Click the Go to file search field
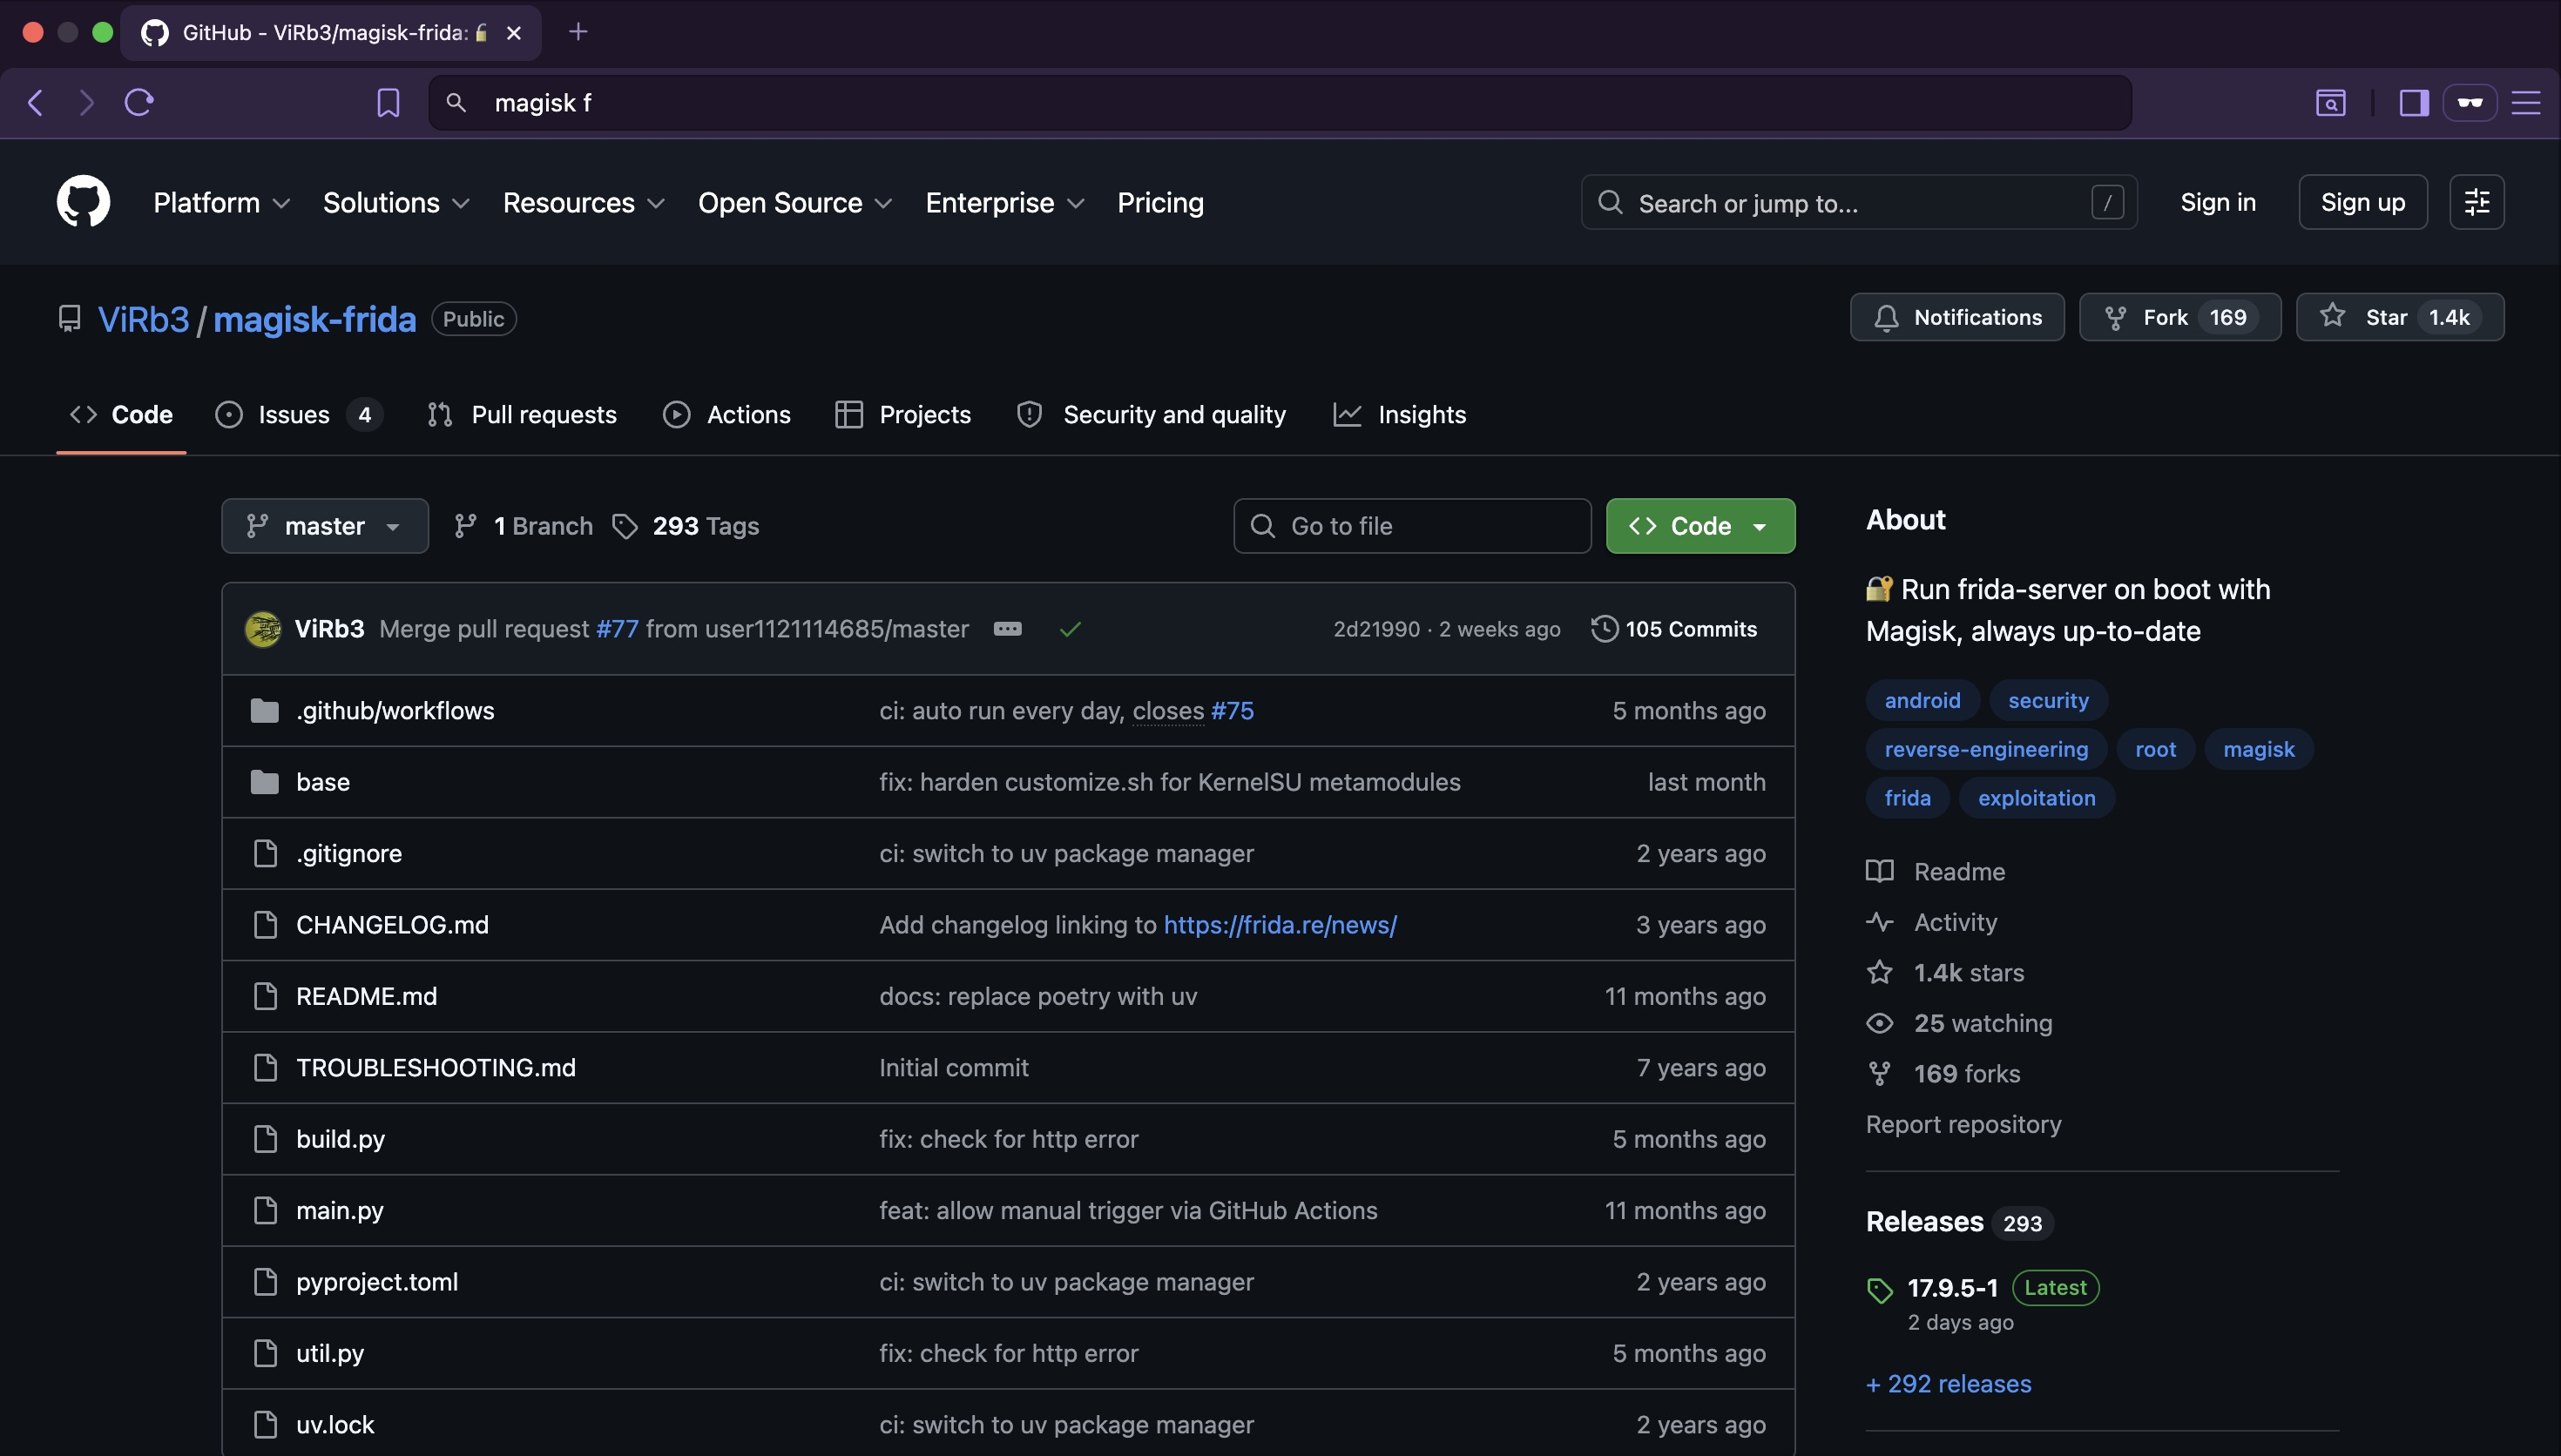Screen dimensions: 2561x1456 (x=1412, y=526)
